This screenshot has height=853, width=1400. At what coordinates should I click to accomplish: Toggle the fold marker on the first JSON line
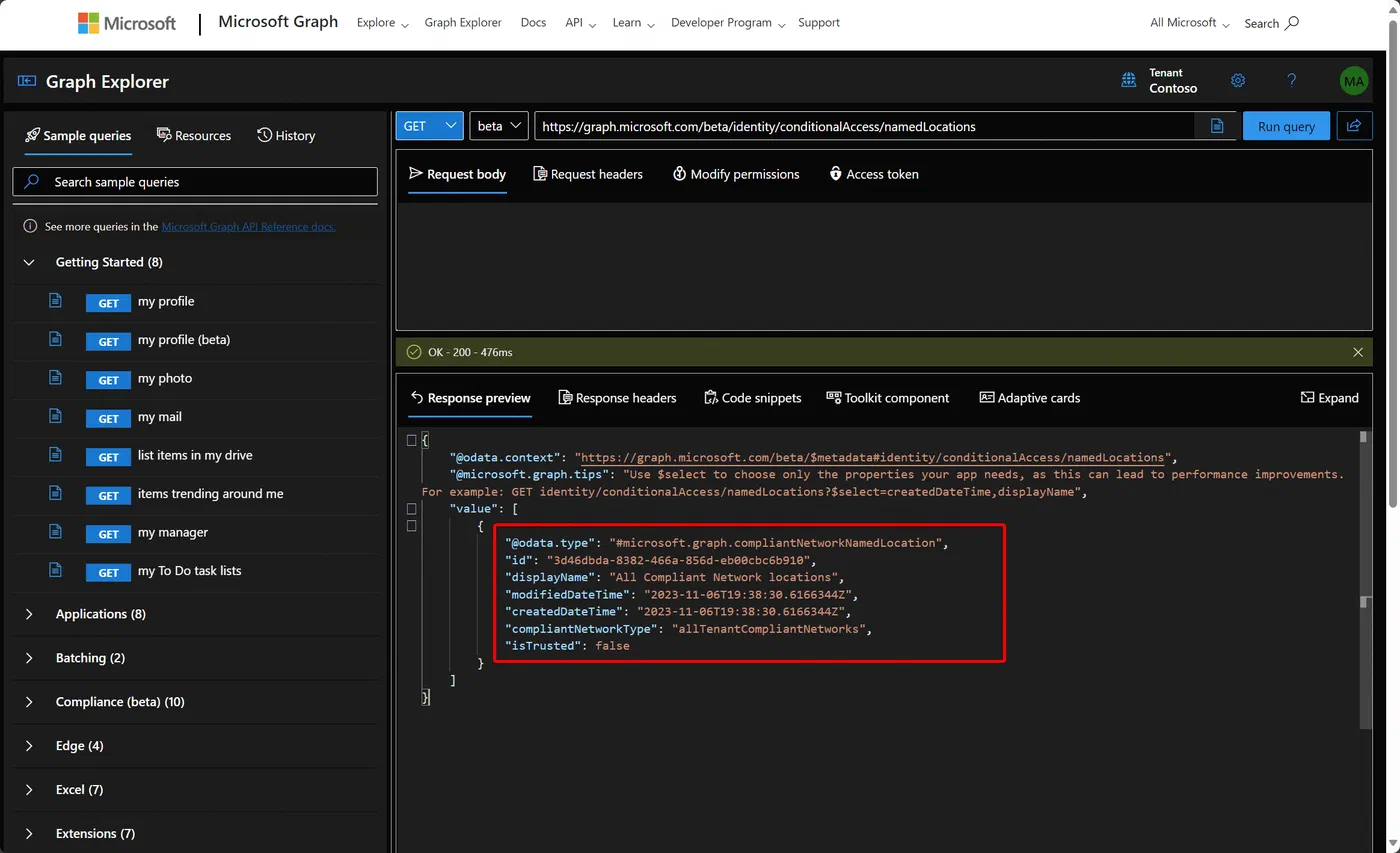[x=411, y=440]
